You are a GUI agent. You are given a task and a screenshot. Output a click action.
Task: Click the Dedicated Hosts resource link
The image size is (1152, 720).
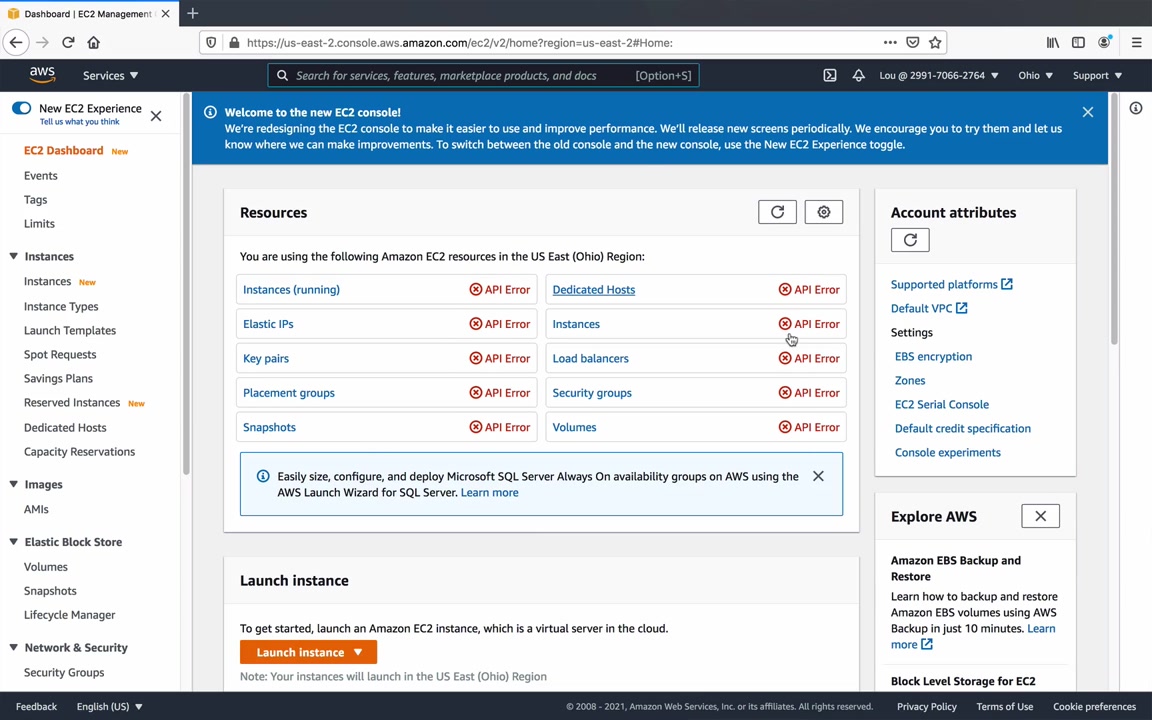(593, 289)
